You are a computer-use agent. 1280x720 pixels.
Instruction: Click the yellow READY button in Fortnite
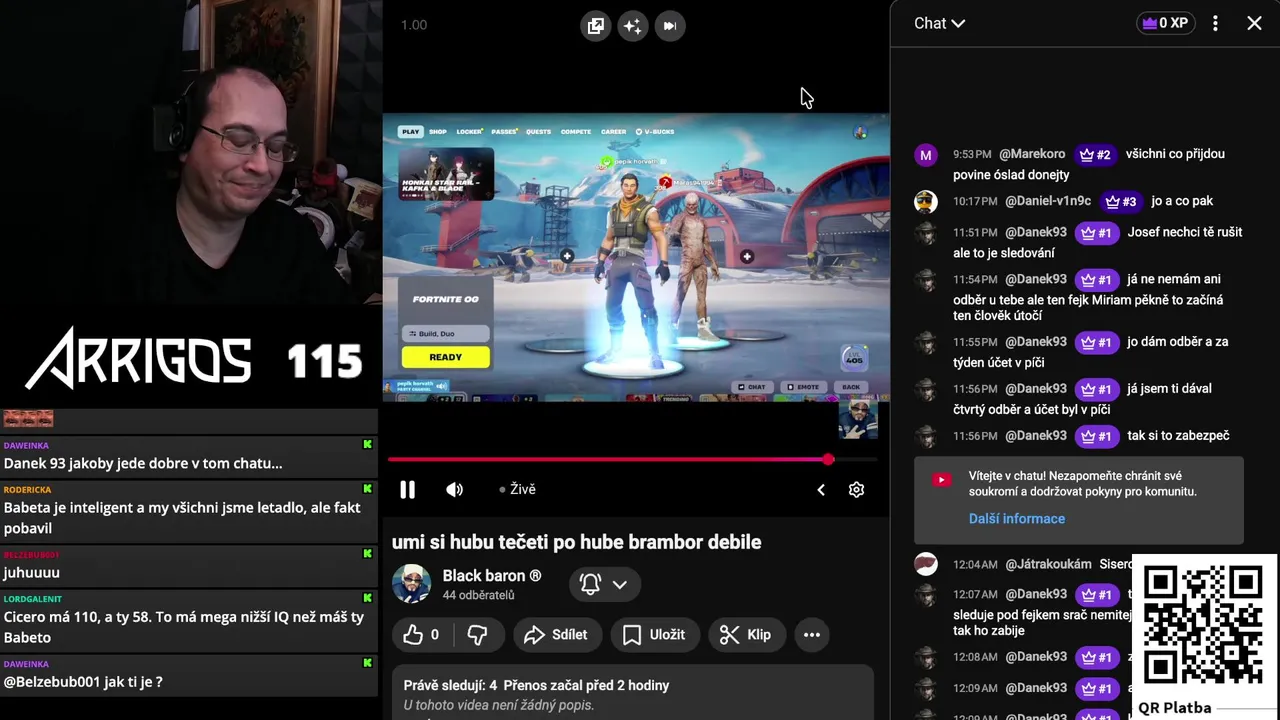coord(446,357)
